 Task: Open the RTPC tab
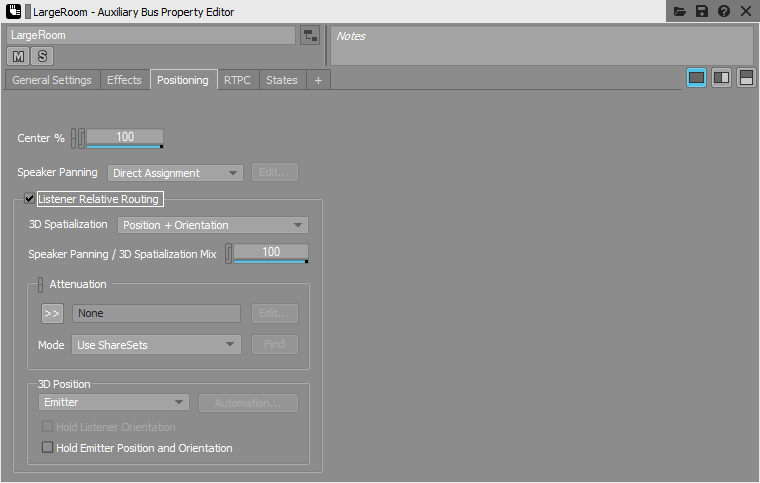238,80
